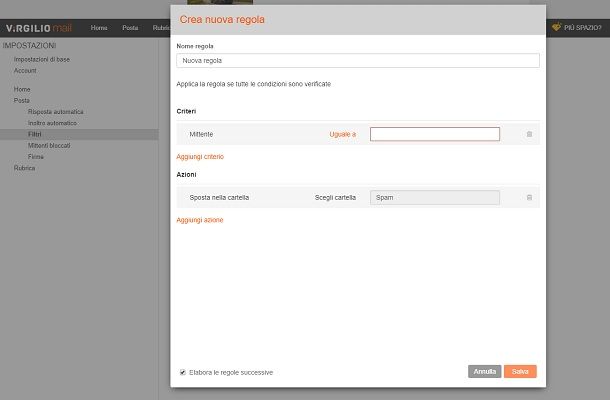The height and width of the screenshot is (400, 610).
Task: Open the Uguale a condition dropdown
Action: click(x=342, y=134)
